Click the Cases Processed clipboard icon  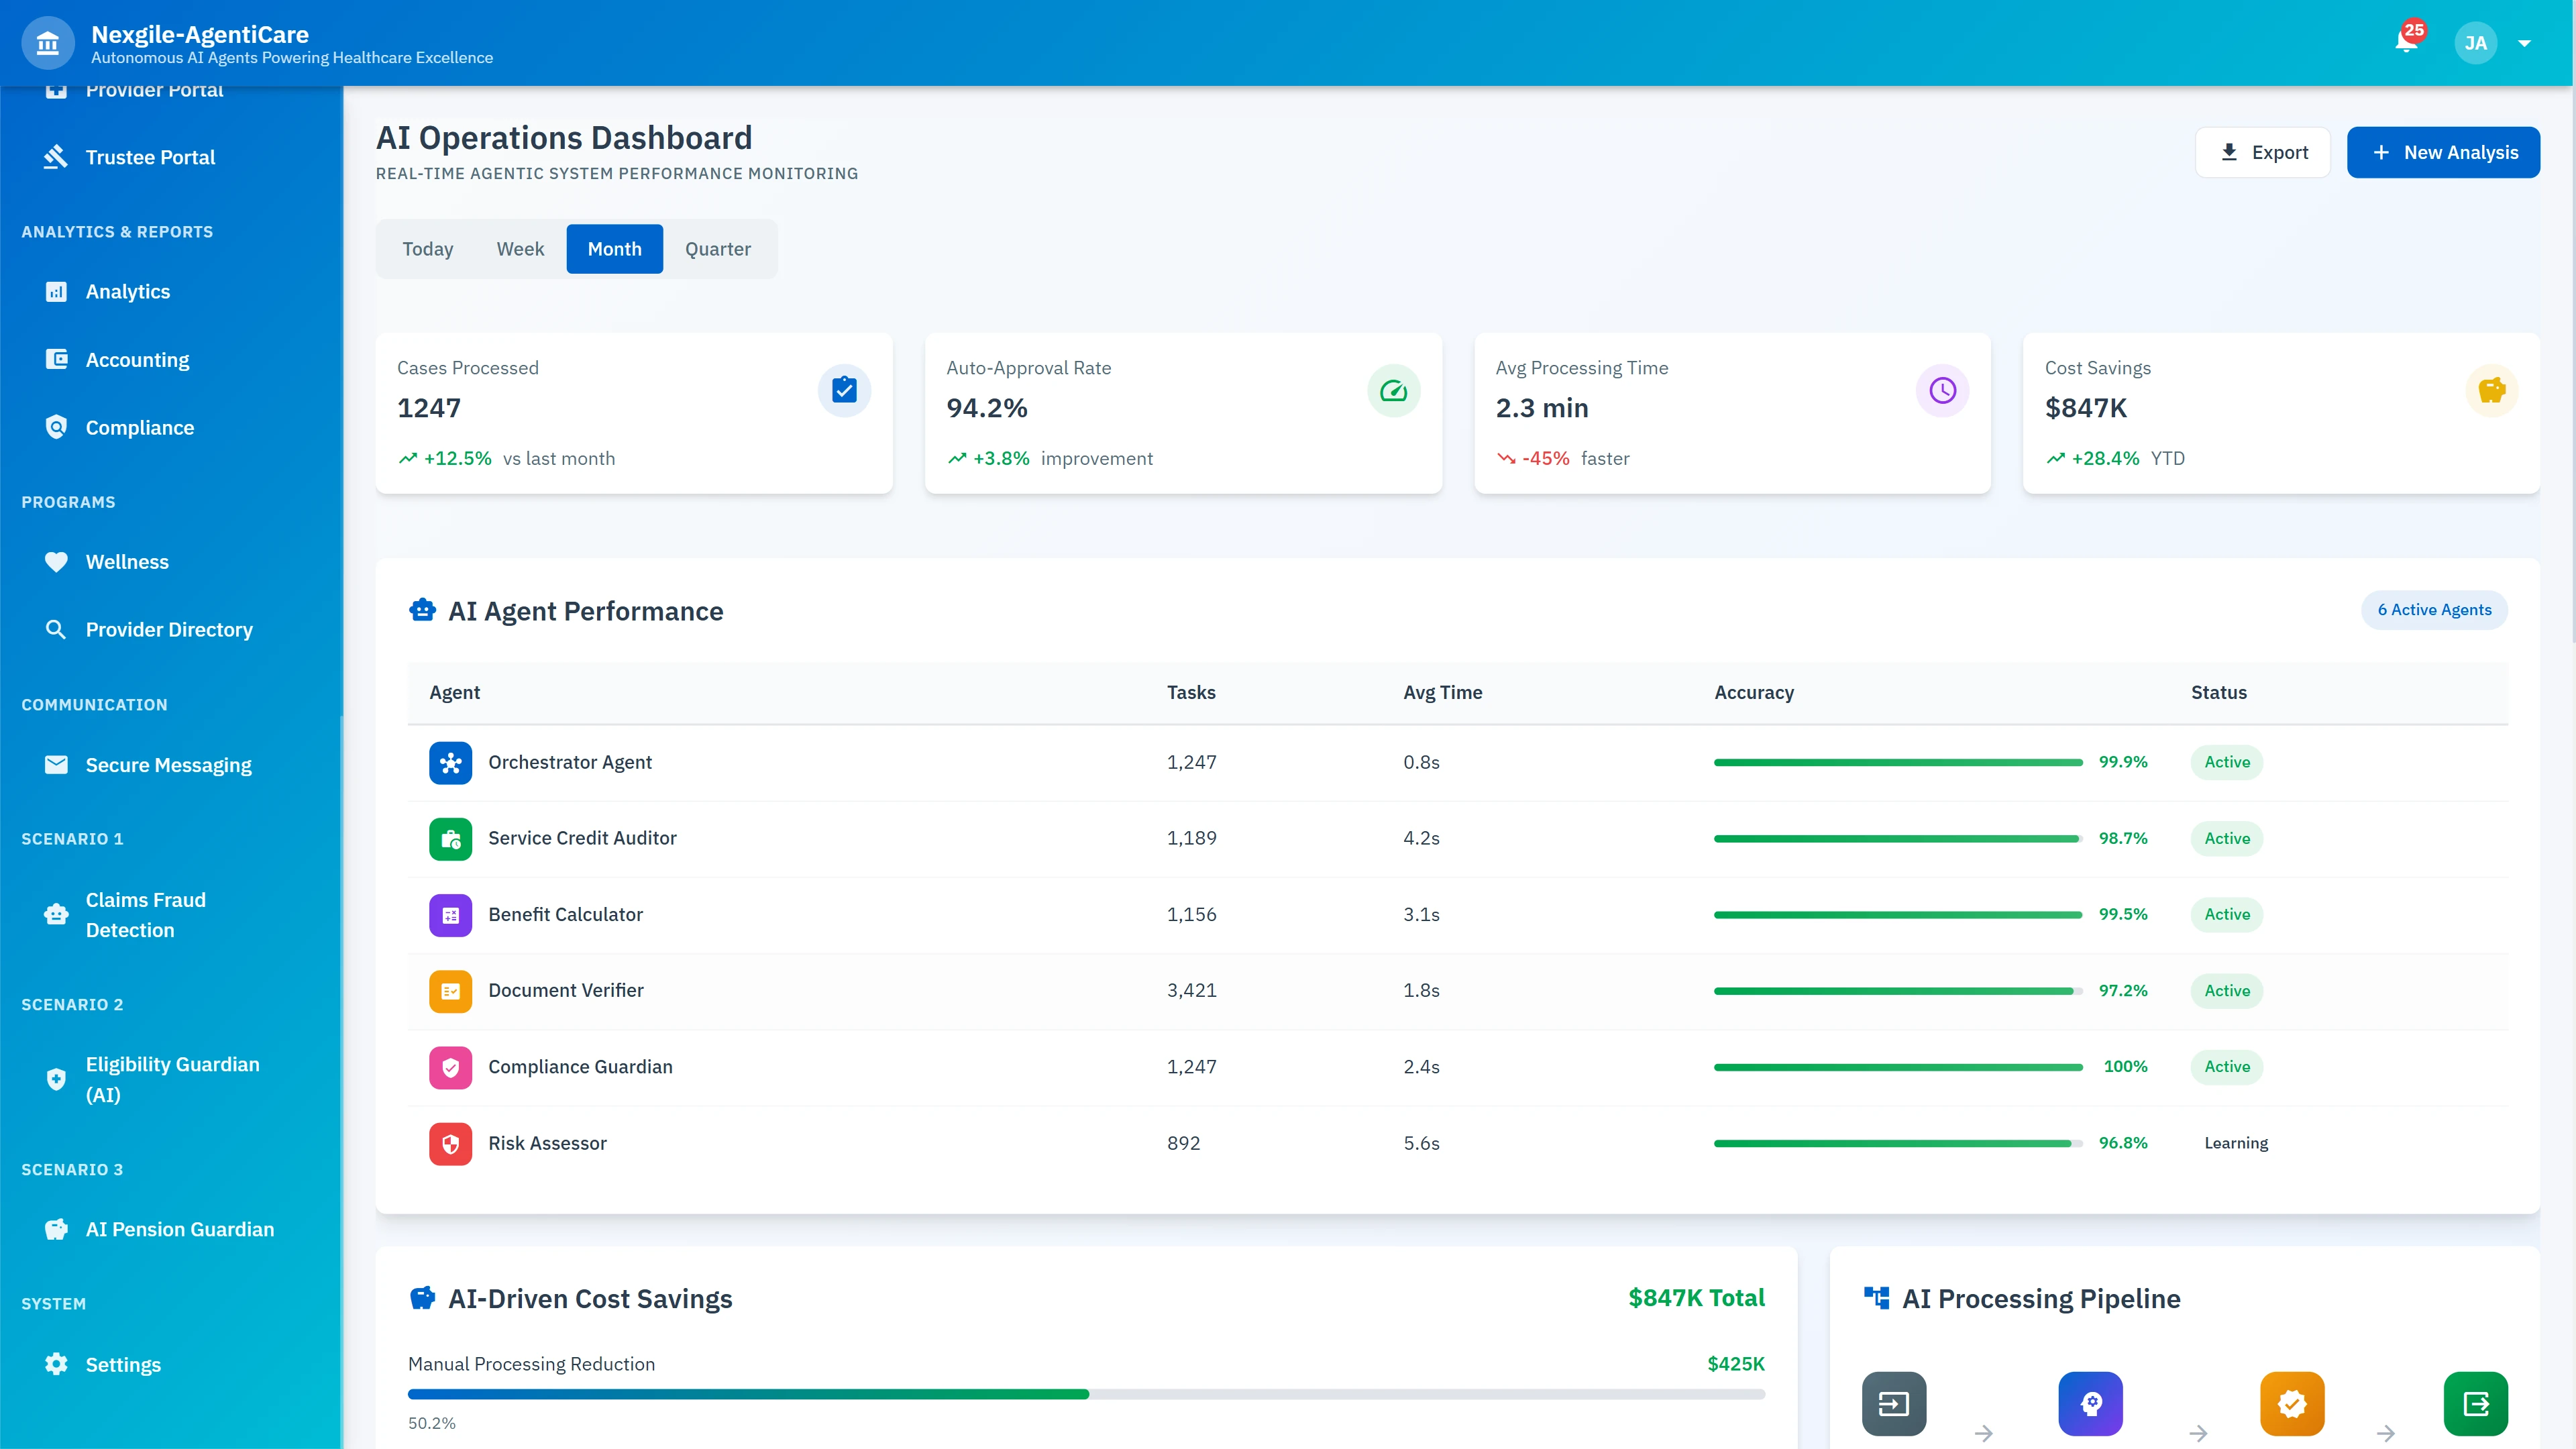coord(845,390)
